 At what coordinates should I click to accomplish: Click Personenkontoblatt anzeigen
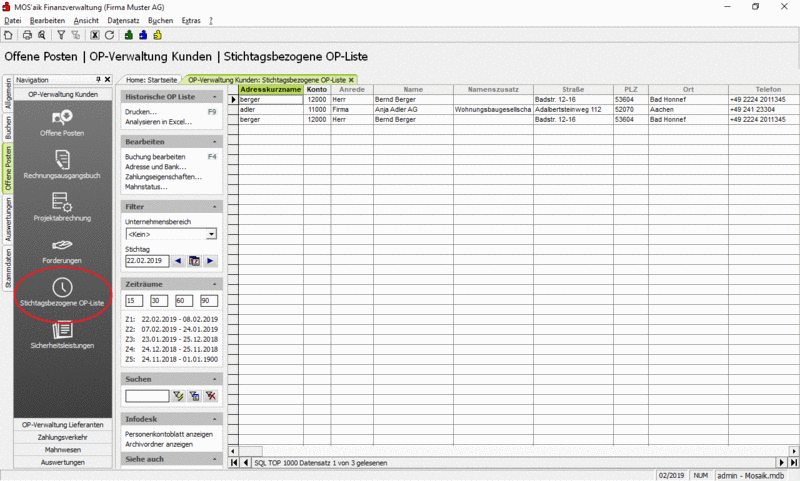click(169, 435)
